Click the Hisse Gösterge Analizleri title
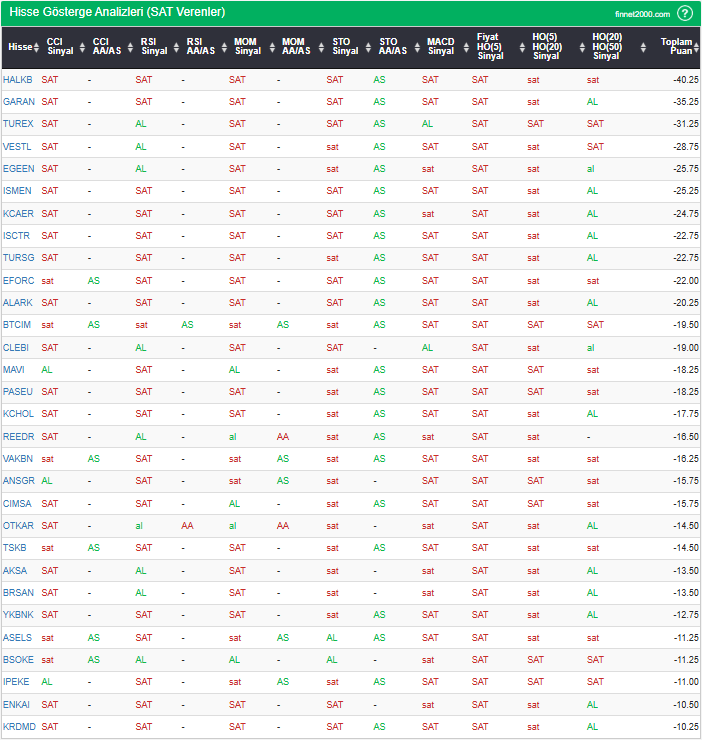The width and height of the screenshot is (702, 740). coord(117,13)
